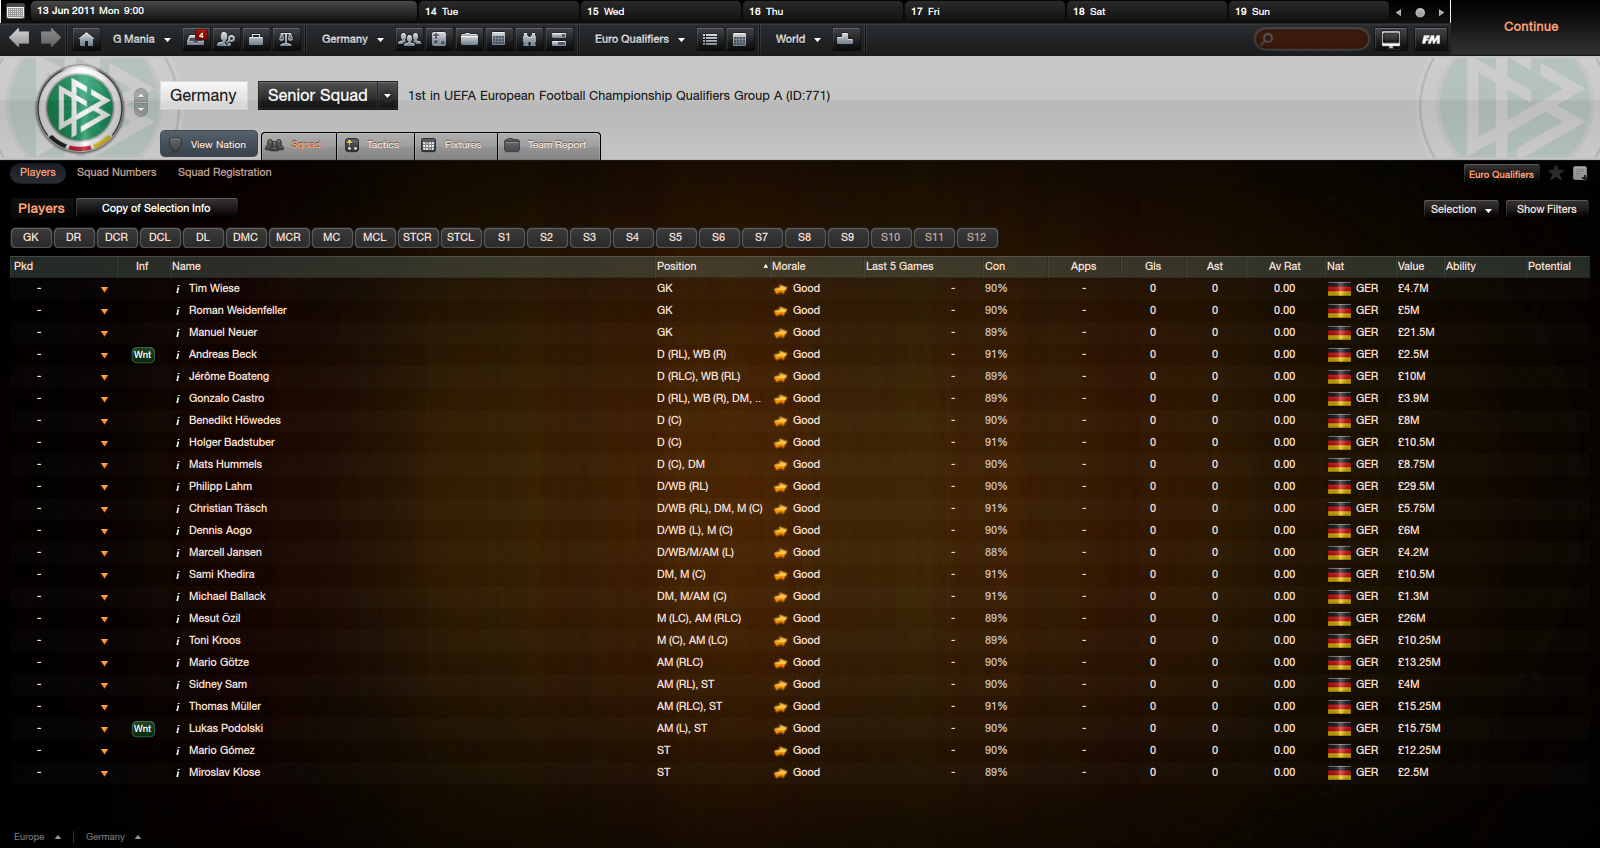1600x848 pixels.
Task: Open the G Mania manager dropdown
Action: pyautogui.click(x=141, y=39)
